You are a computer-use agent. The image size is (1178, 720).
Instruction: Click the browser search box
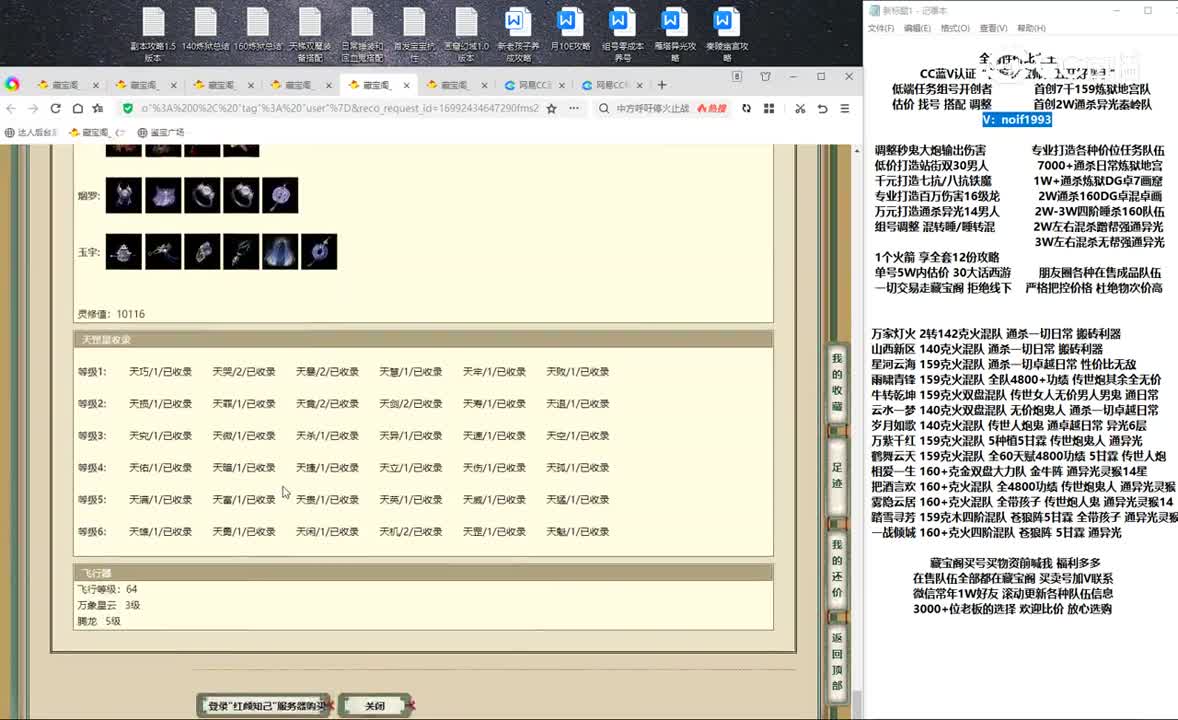pyautogui.click(x=652, y=108)
